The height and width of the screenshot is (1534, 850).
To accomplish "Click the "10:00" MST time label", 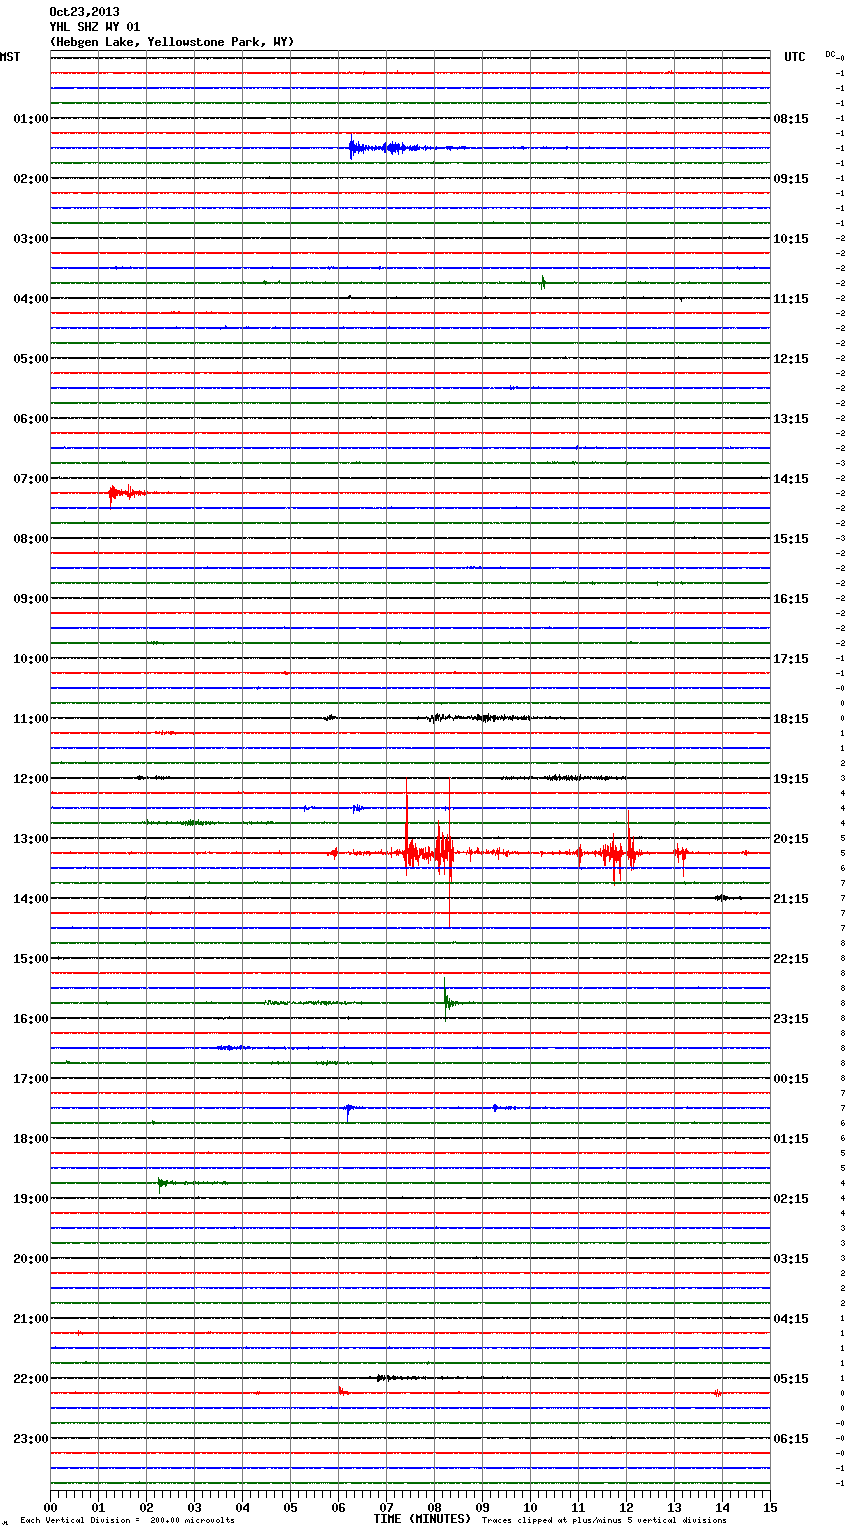I will (x=31, y=659).
